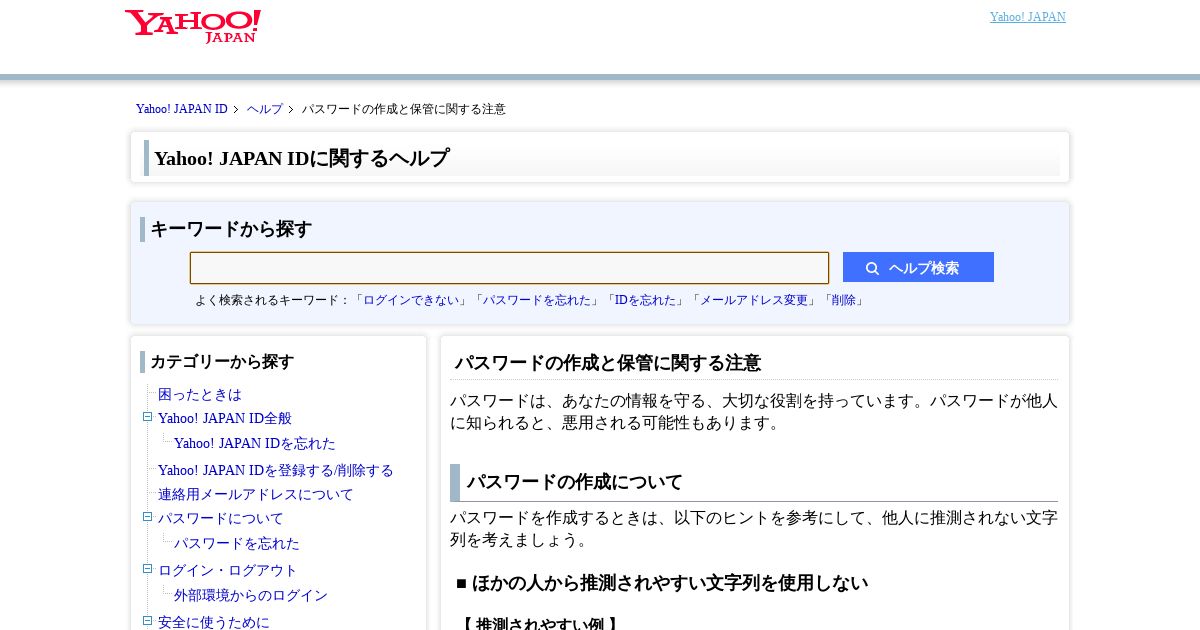Open the ヘルプ breadcrumb link
Image resolution: width=1200 pixels, height=630 pixels.
point(265,109)
